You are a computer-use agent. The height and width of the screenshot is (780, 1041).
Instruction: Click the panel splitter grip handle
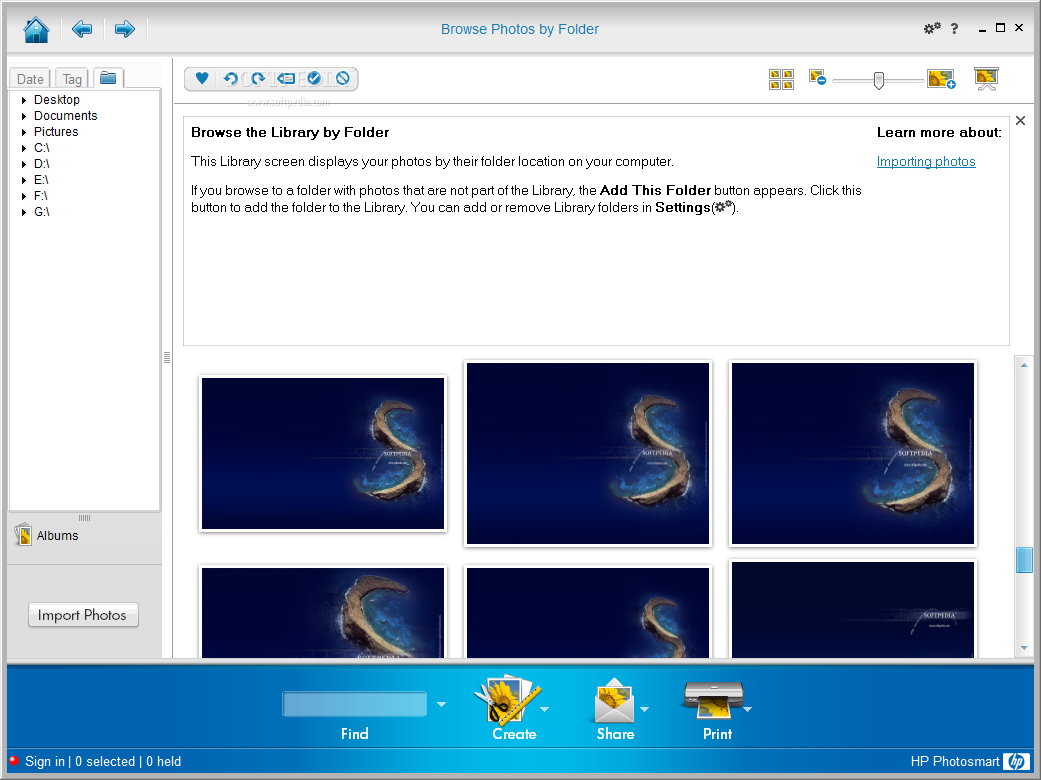coord(167,358)
